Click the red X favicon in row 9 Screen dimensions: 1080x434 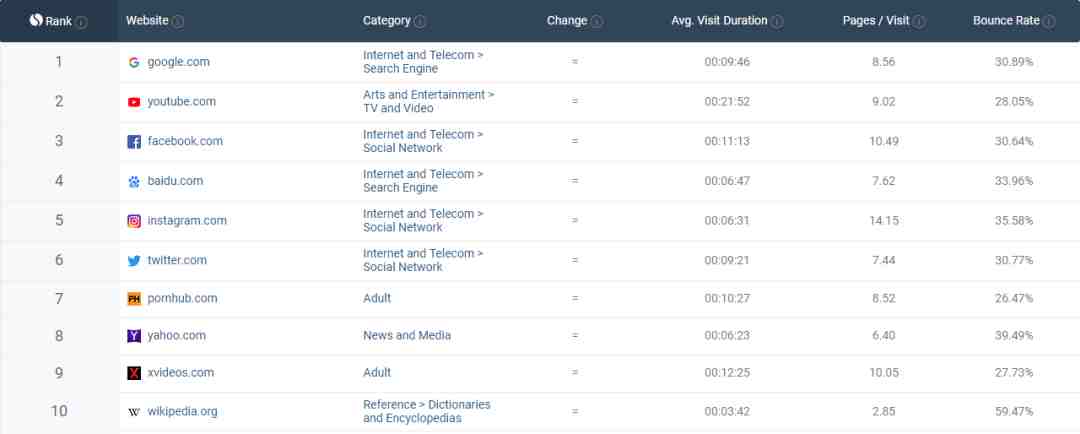(x=134, y=373)
